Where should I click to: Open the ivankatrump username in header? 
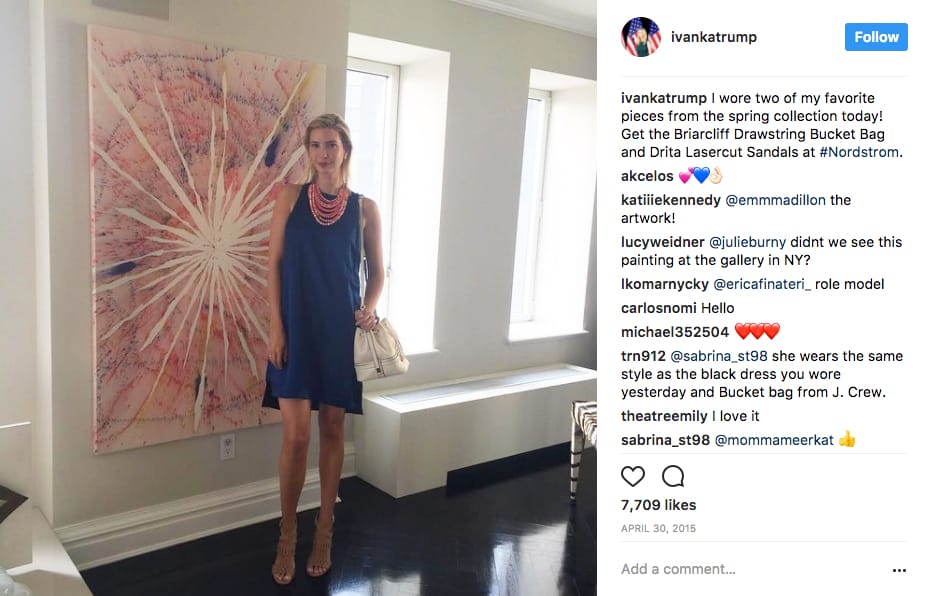tap(714, 37)
